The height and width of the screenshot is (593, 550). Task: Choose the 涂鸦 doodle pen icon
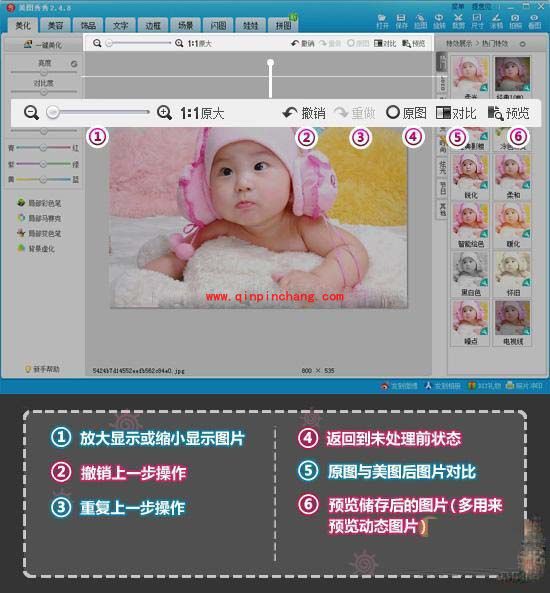(497, 22)
